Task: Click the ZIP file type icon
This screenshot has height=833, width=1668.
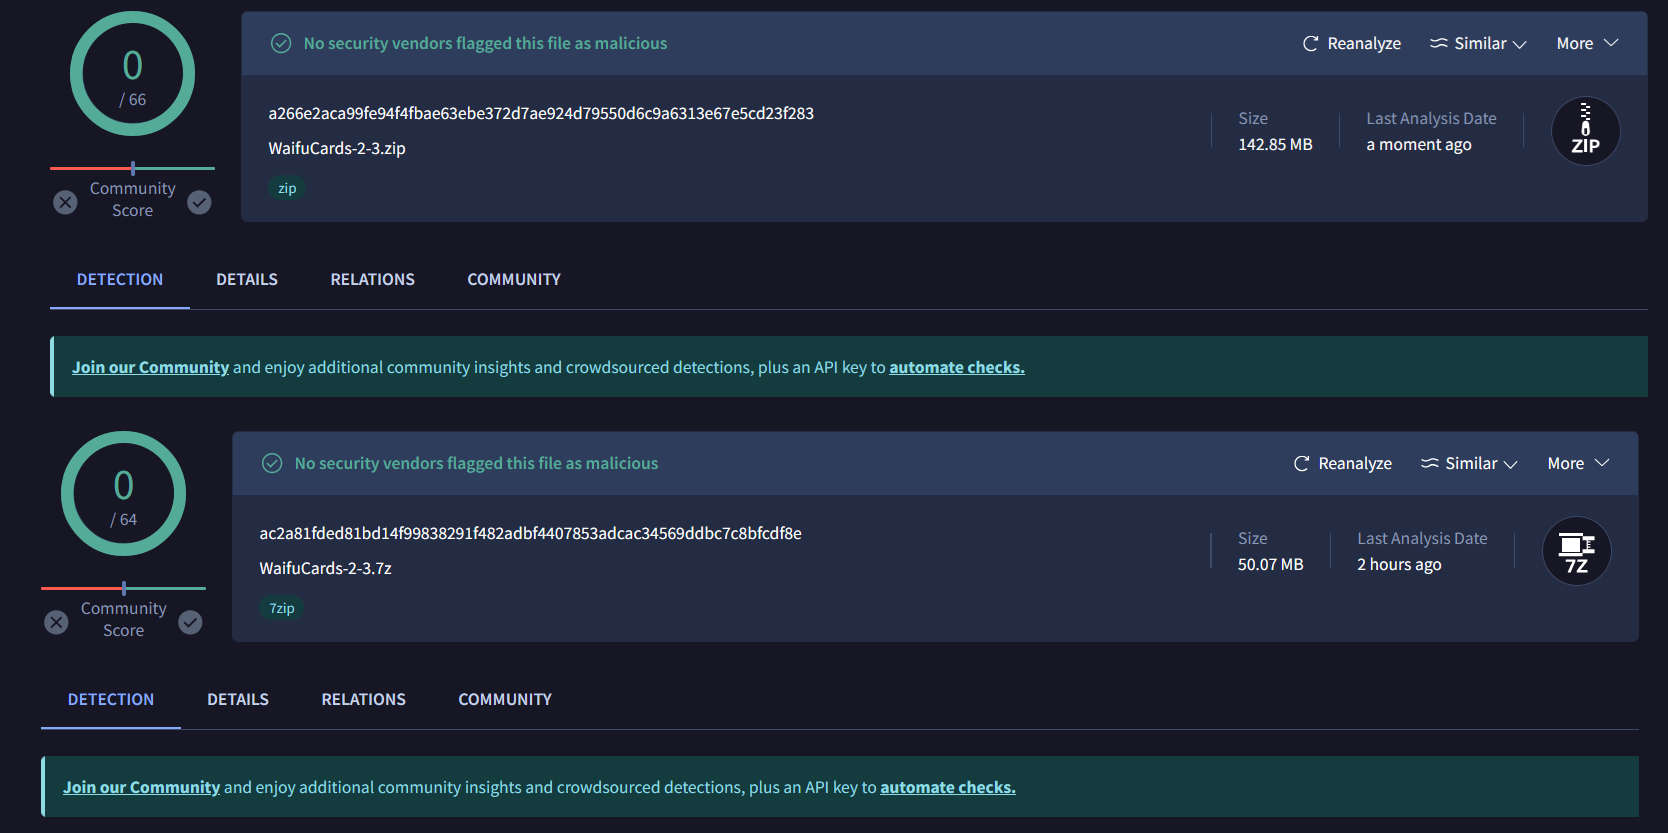Action: pyautogui.click(x=1585, y=131)
